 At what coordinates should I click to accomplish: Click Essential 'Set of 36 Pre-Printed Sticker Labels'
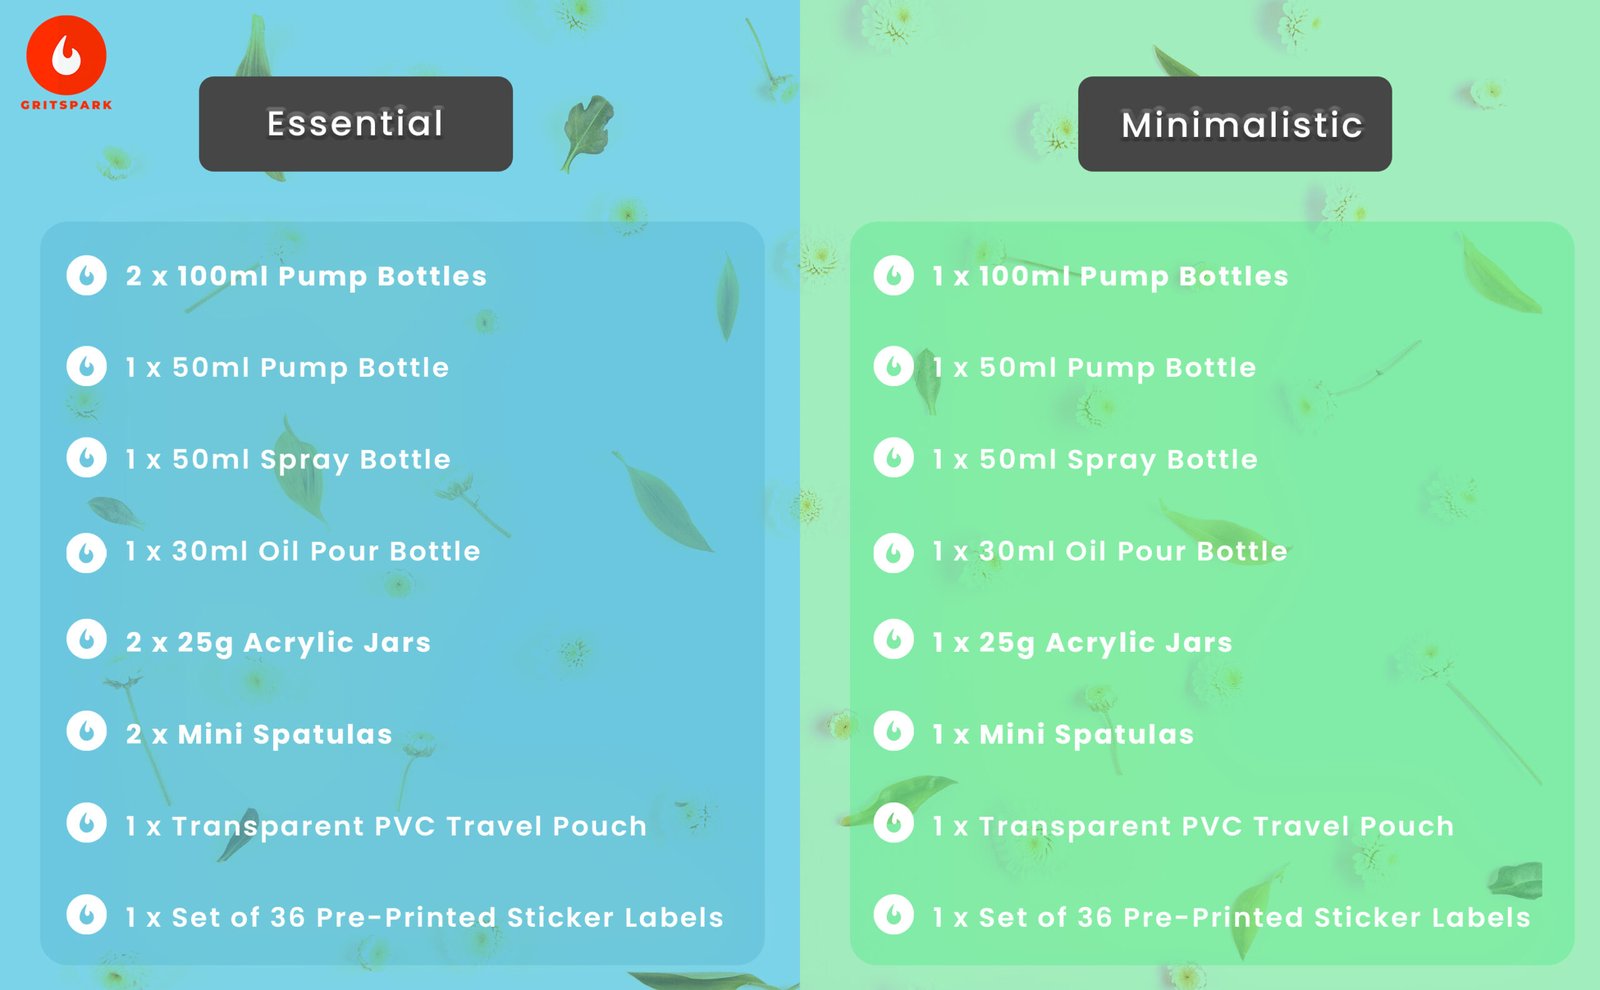coord(447,917)
